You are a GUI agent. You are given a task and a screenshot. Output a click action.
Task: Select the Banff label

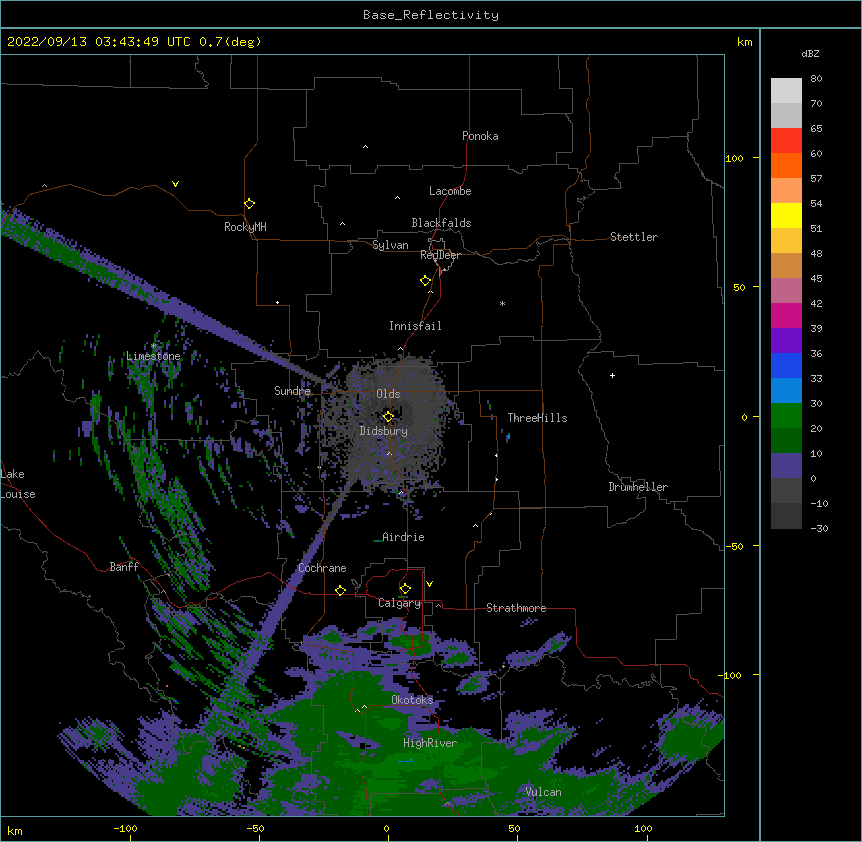tap(124, 567)
